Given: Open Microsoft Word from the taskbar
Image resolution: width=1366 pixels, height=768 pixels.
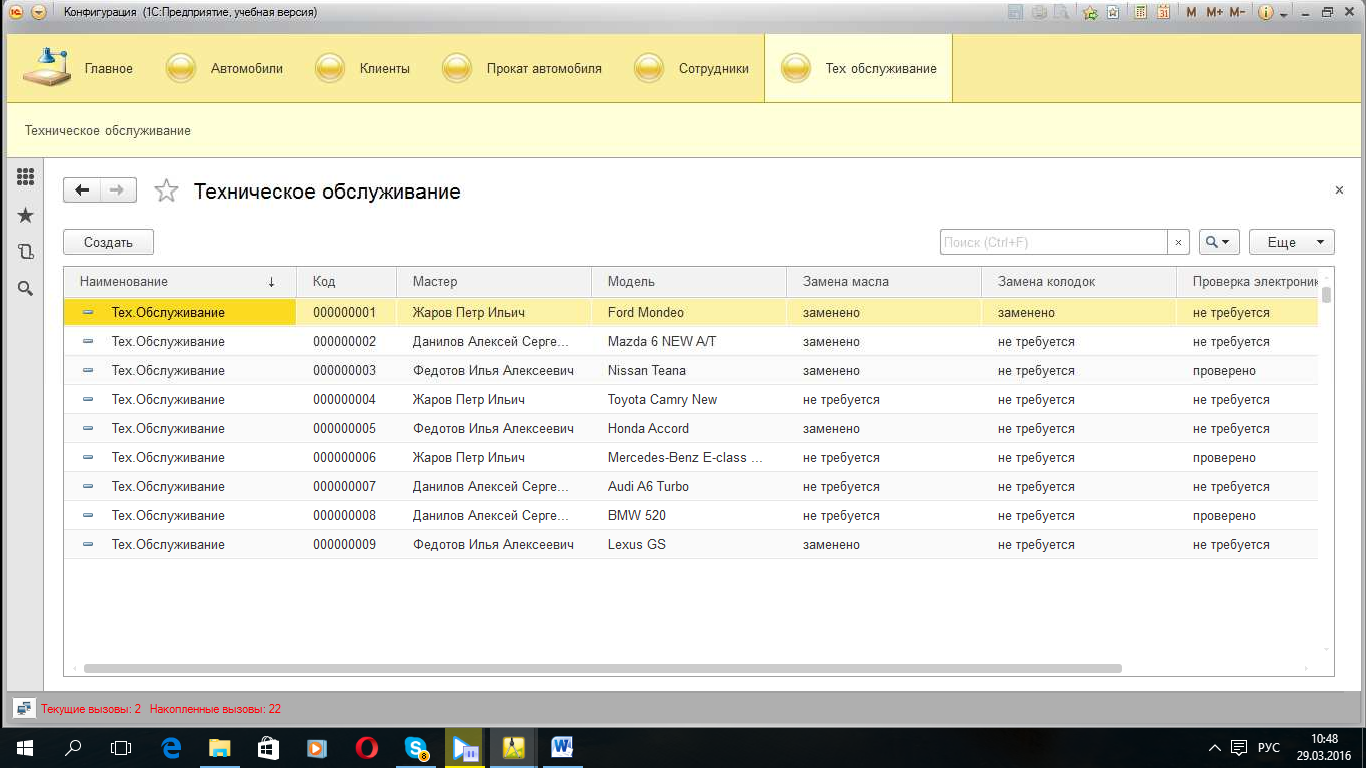Looking at the screenshot, I should coord(562,747).
